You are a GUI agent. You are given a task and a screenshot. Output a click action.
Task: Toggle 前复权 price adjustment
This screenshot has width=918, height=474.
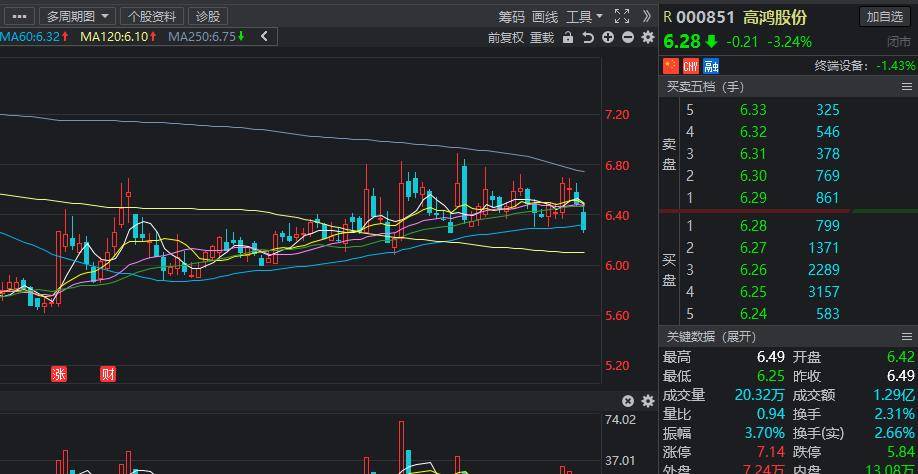(x=505, y=38)
